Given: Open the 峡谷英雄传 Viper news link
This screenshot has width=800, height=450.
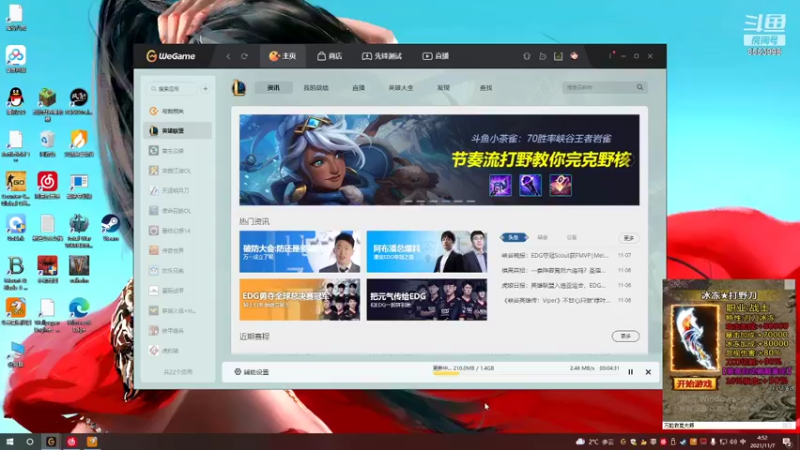Looking at the screenshot, I should (x=556, y=301).
